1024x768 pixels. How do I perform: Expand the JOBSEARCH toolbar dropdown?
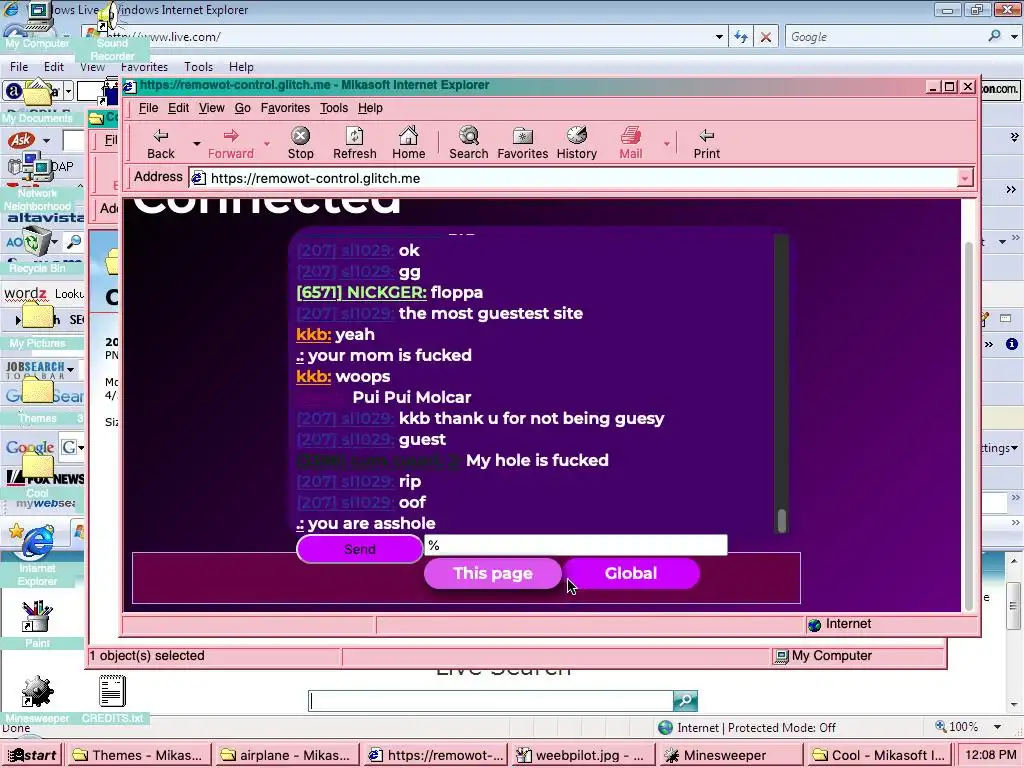pyautogui.click(x=71, y=370)
